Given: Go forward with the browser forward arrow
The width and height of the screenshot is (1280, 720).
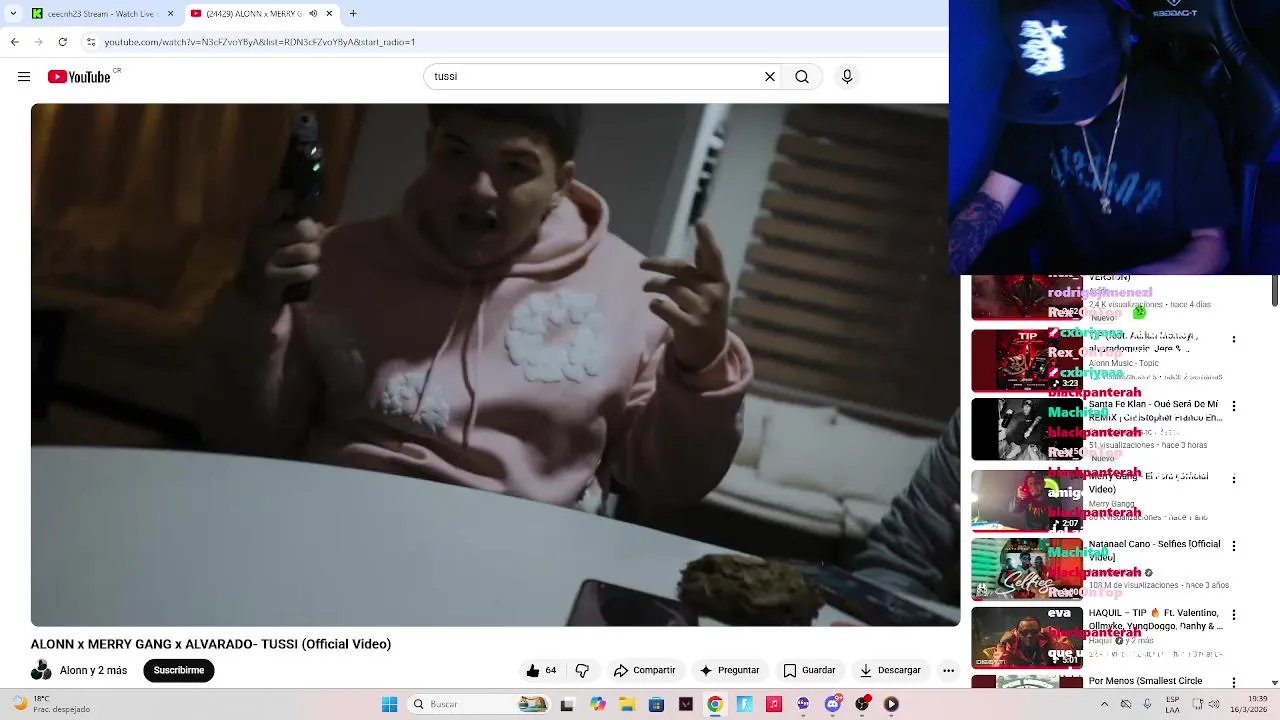Looking at the screenshot, I should click(x=38, y=42).
